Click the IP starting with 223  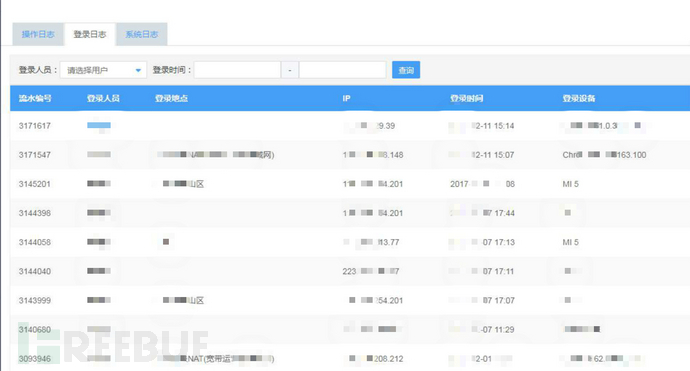tap(371, 271)
